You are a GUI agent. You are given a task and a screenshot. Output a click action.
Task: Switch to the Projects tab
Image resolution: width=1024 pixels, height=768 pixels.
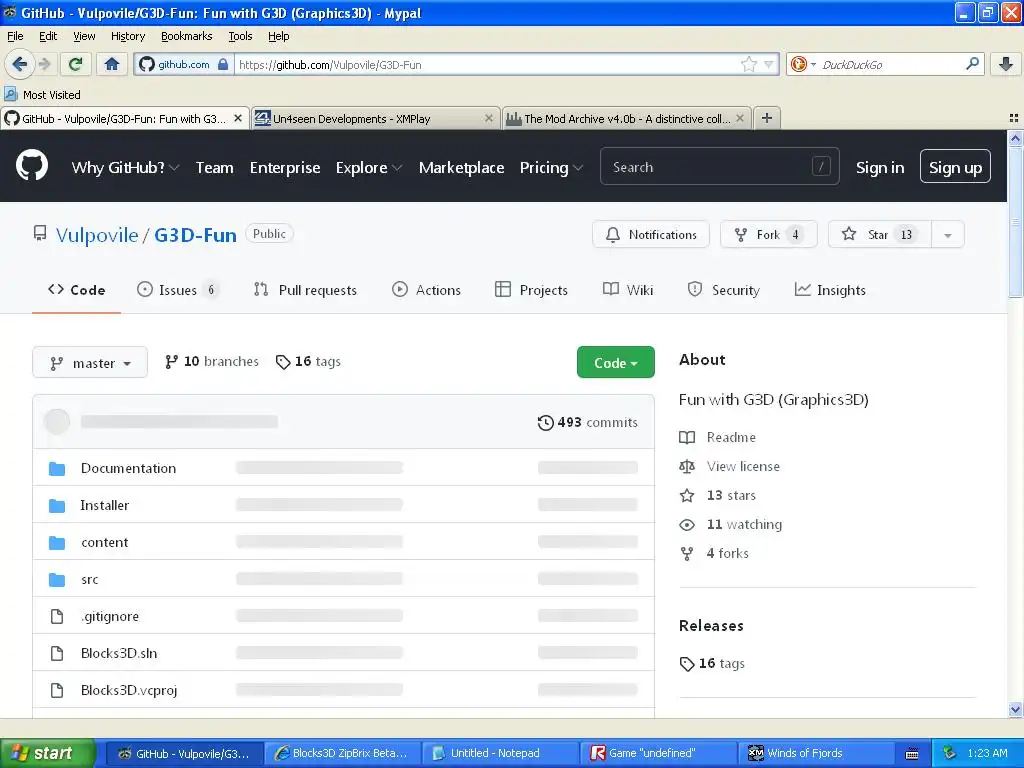(531, 290)
